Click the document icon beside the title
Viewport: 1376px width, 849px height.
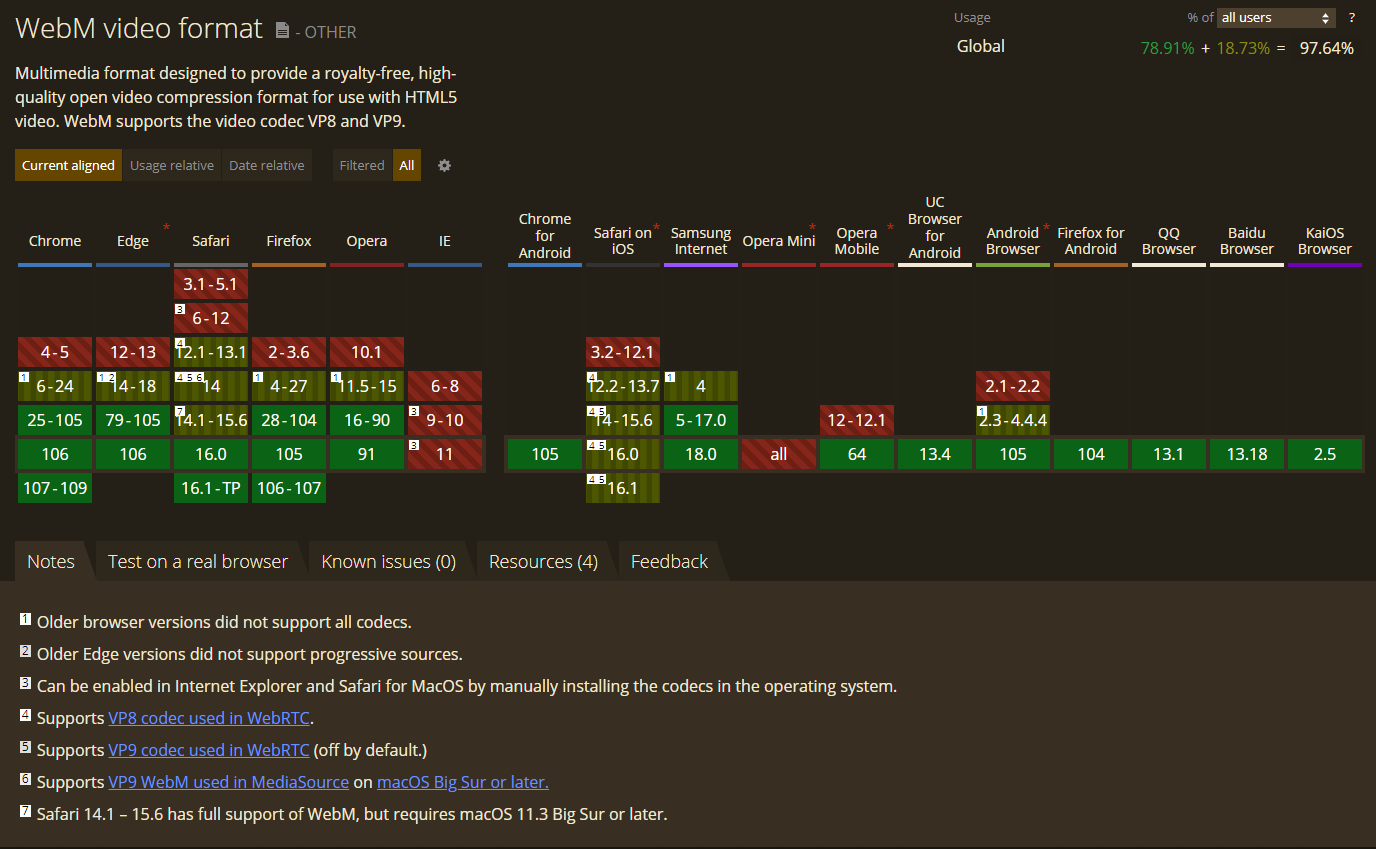(282, 31)
